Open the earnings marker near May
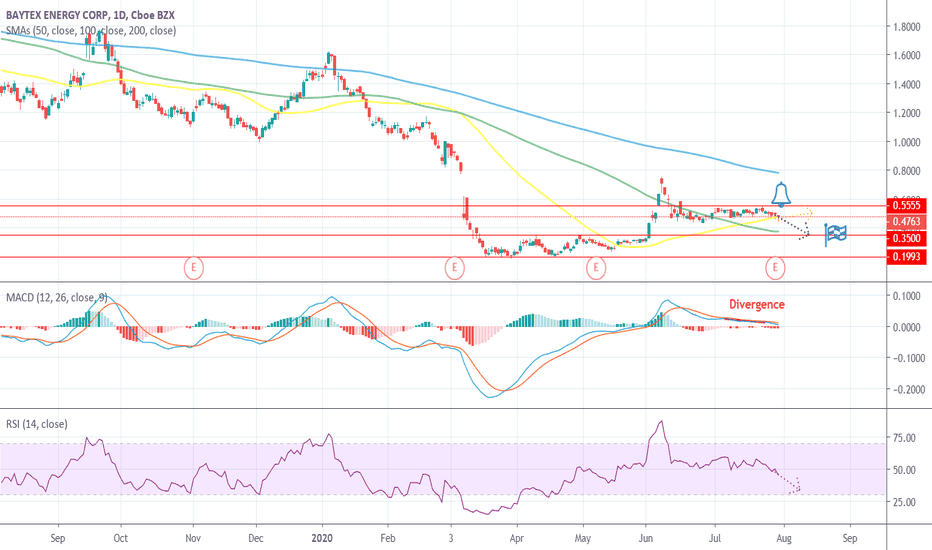932x550 pixels. coord(596,268)
